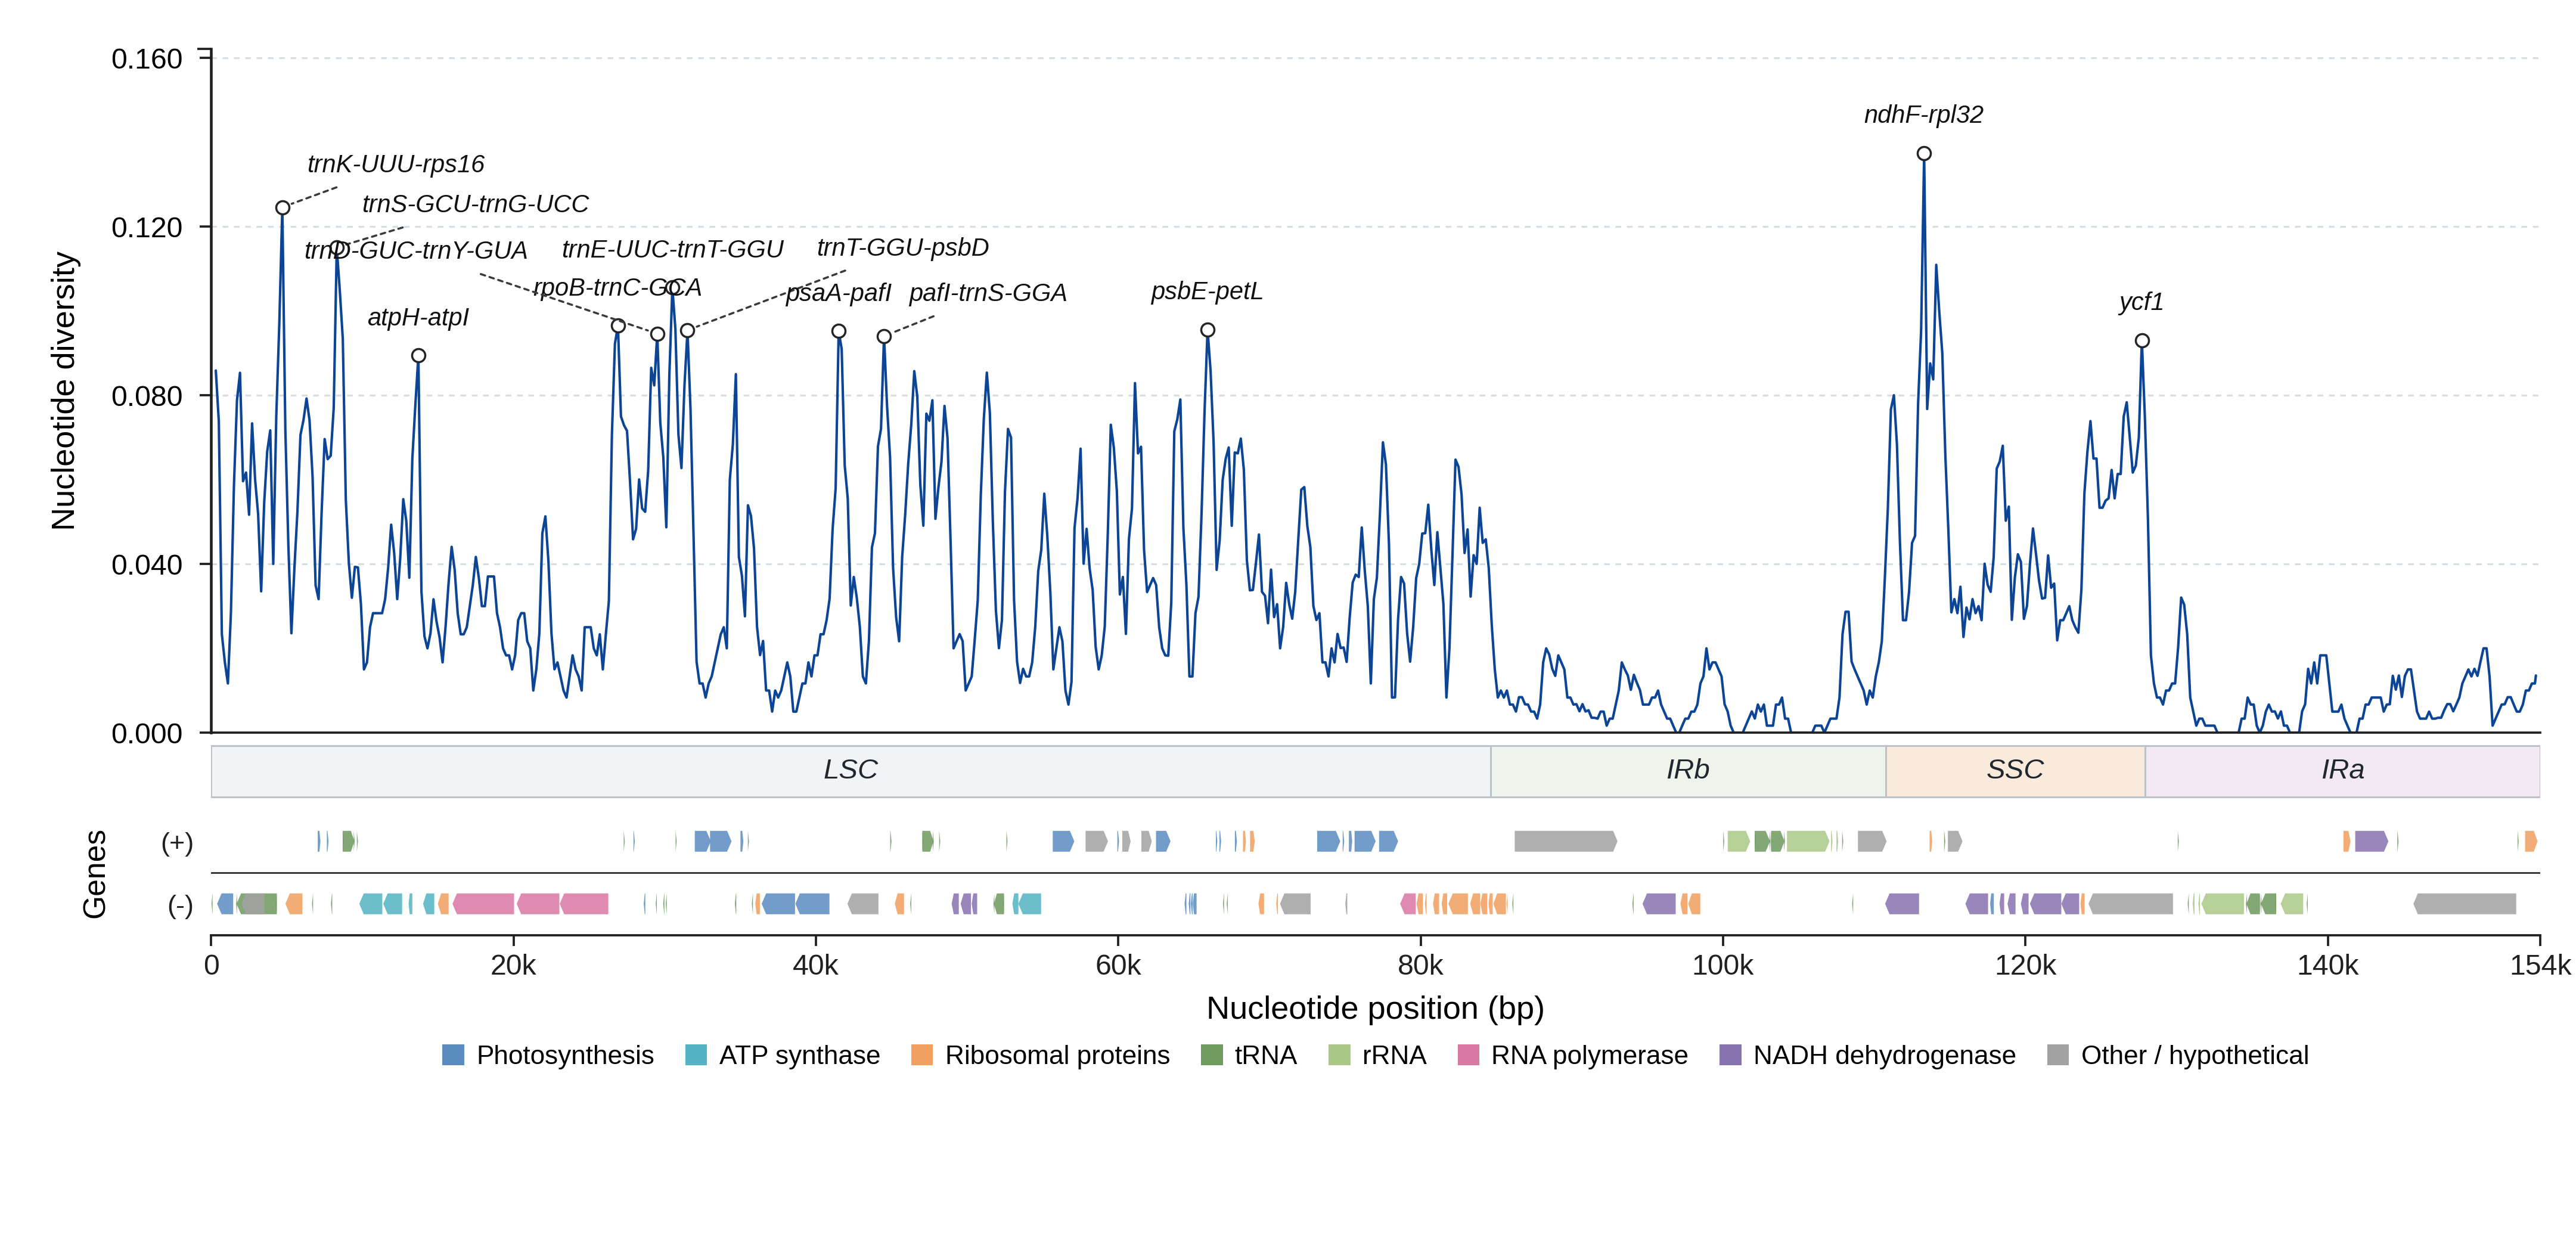The width and height of the screenshot is (2576, 1253).
Task: Click the '(+)' strand label
Action: [x=177, y=842]
